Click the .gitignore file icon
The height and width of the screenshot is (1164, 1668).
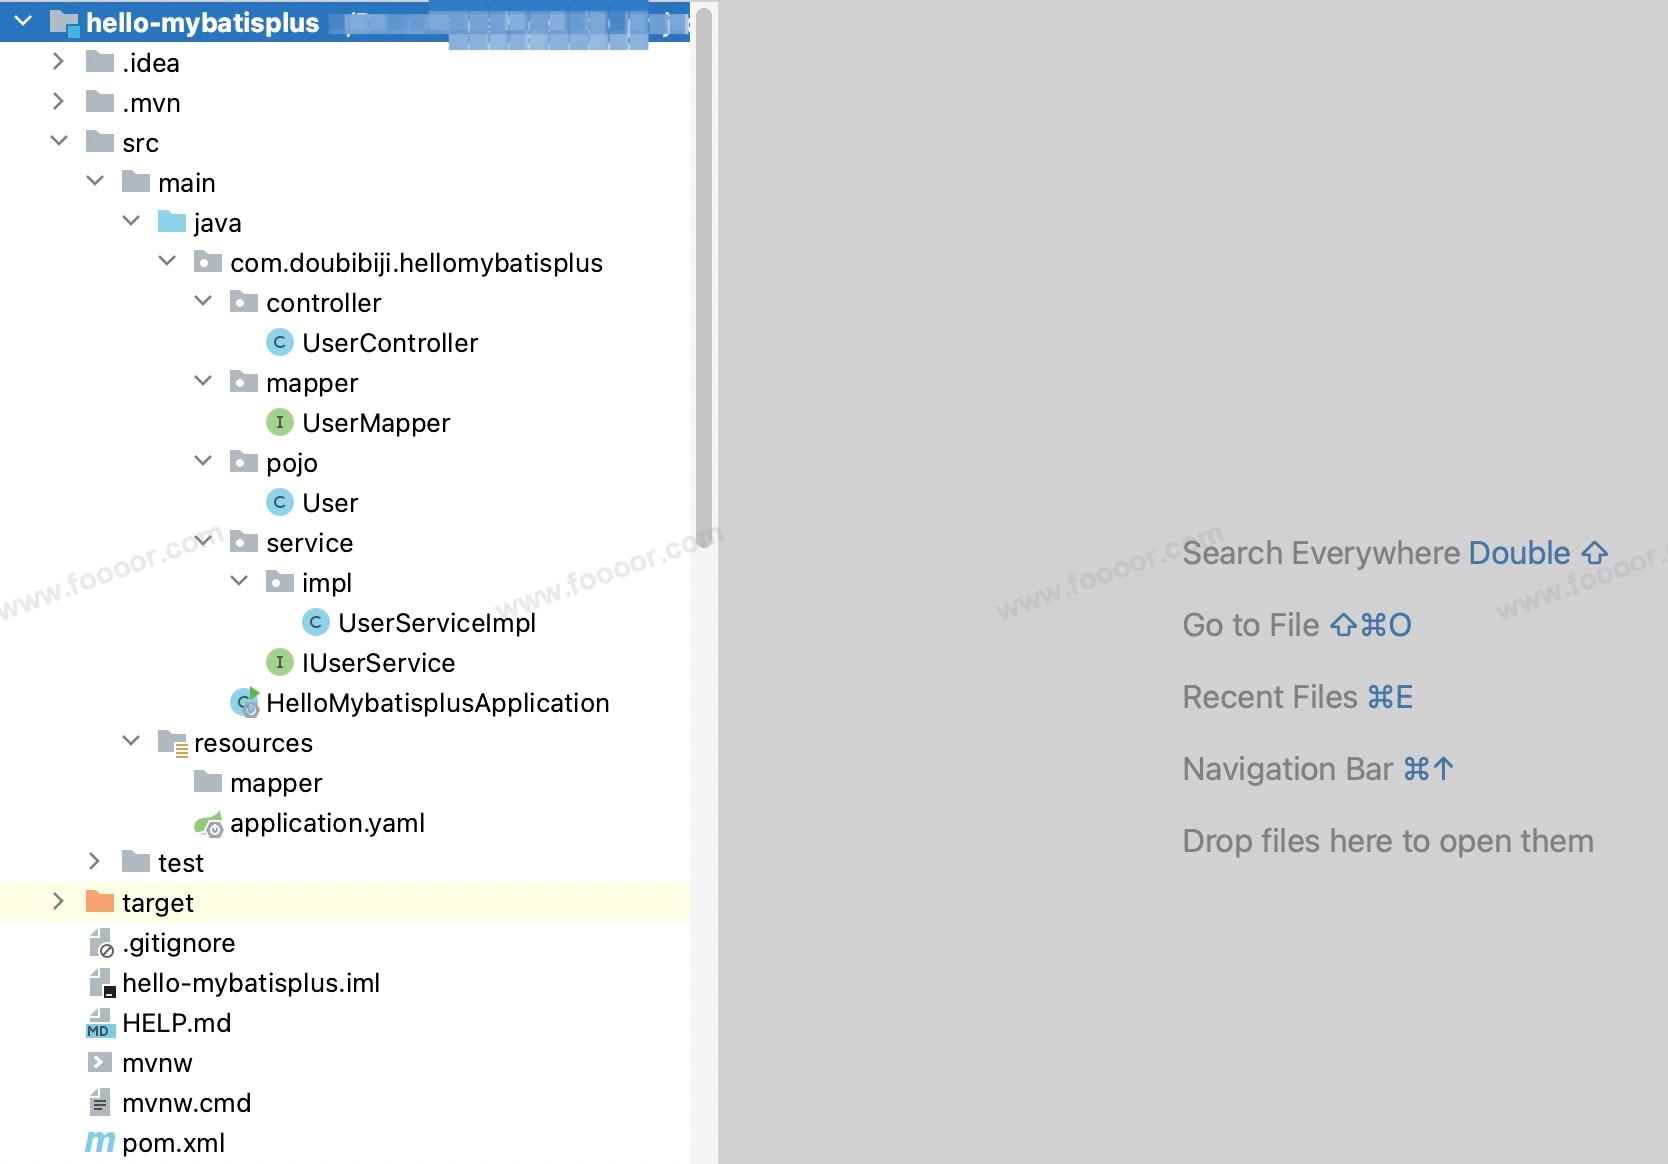pyautogui.click(x=101, y=943)
